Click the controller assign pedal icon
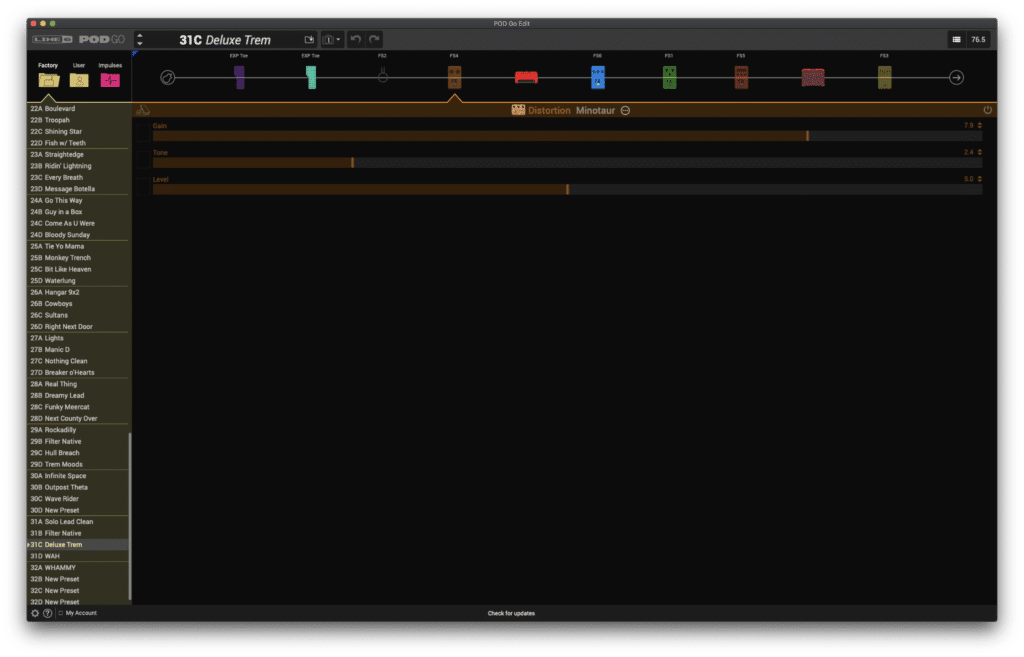This screenshot has width=1024, height=657. (x=142, y=110)
